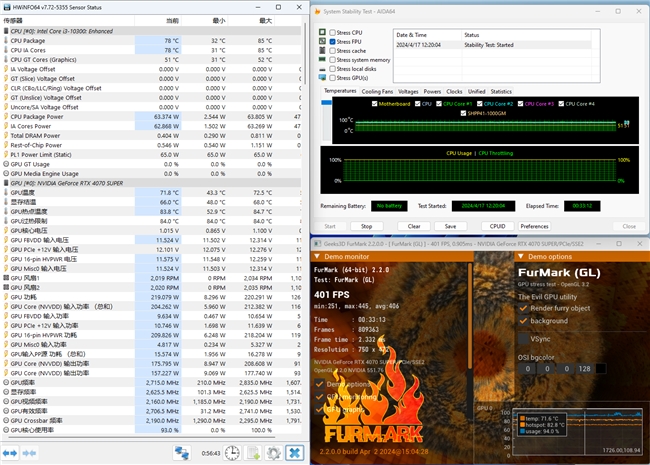The height and width of the screenshot is (465, 650).
Task: Click AIDA64 flame icon in title bar
Action: [317, 11]
